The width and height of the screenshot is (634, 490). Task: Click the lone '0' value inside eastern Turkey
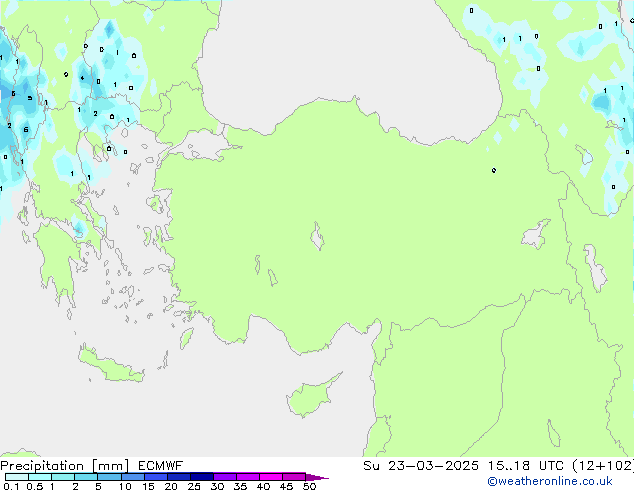pos(494,170)
